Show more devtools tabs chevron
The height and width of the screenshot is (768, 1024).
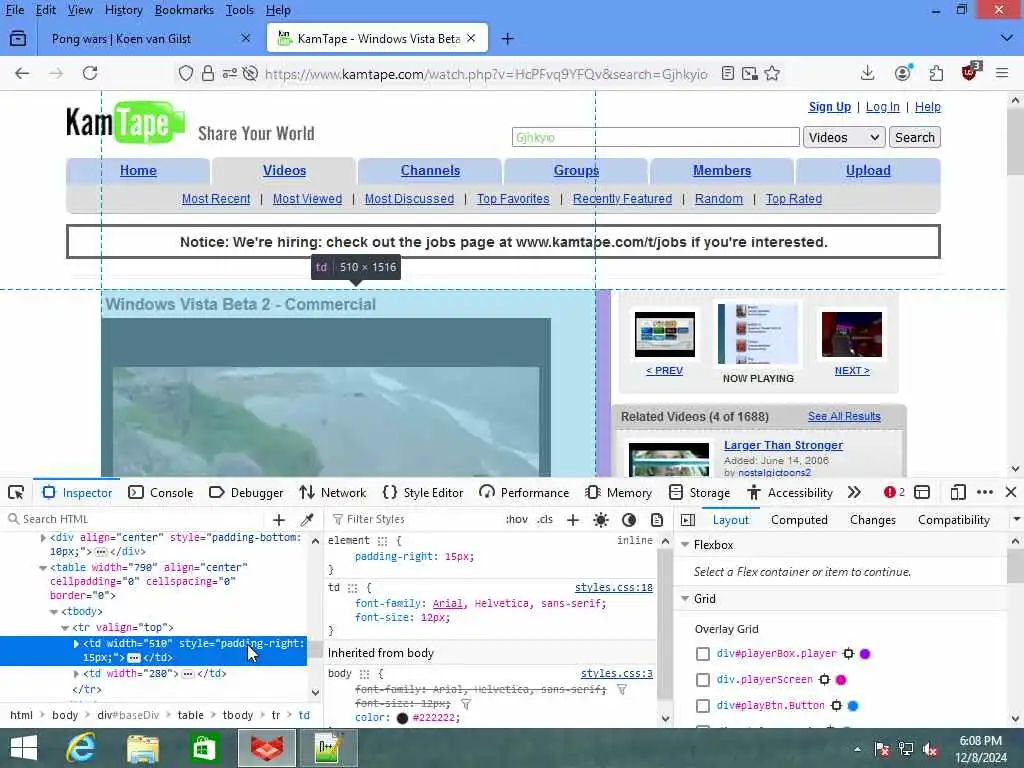click(854, 492)
